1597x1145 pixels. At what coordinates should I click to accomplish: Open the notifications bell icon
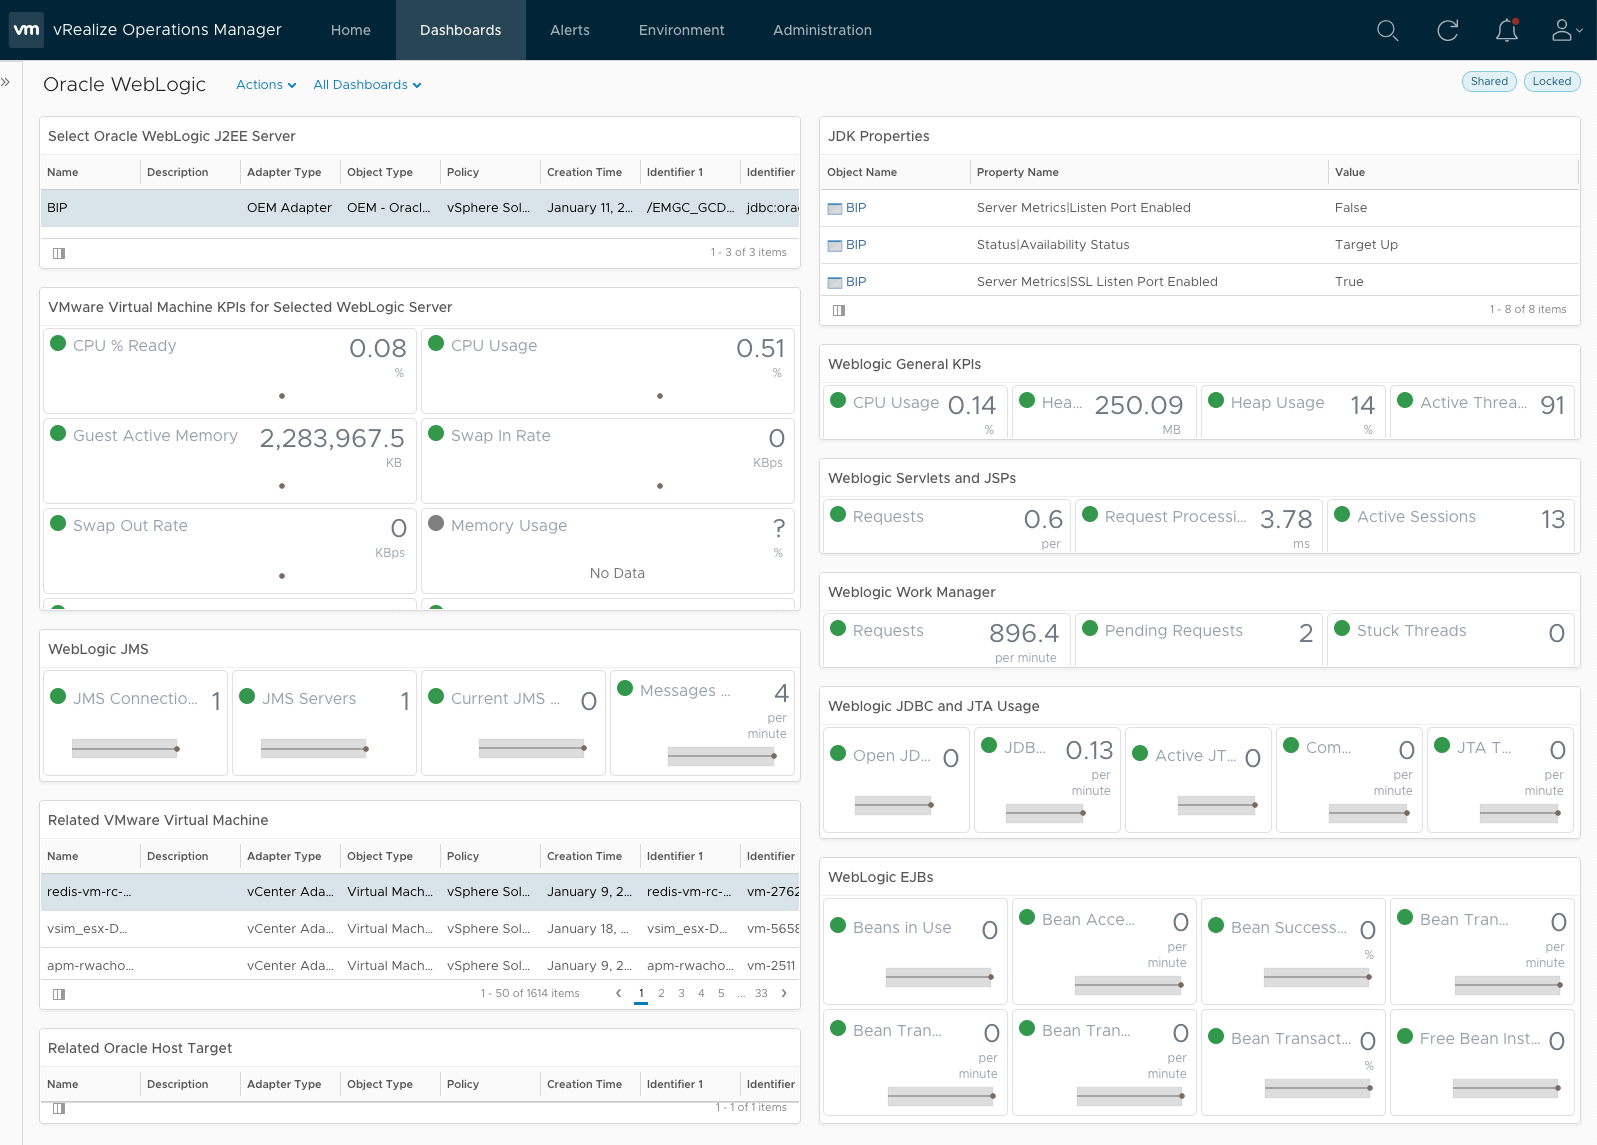pos(1507,31)
